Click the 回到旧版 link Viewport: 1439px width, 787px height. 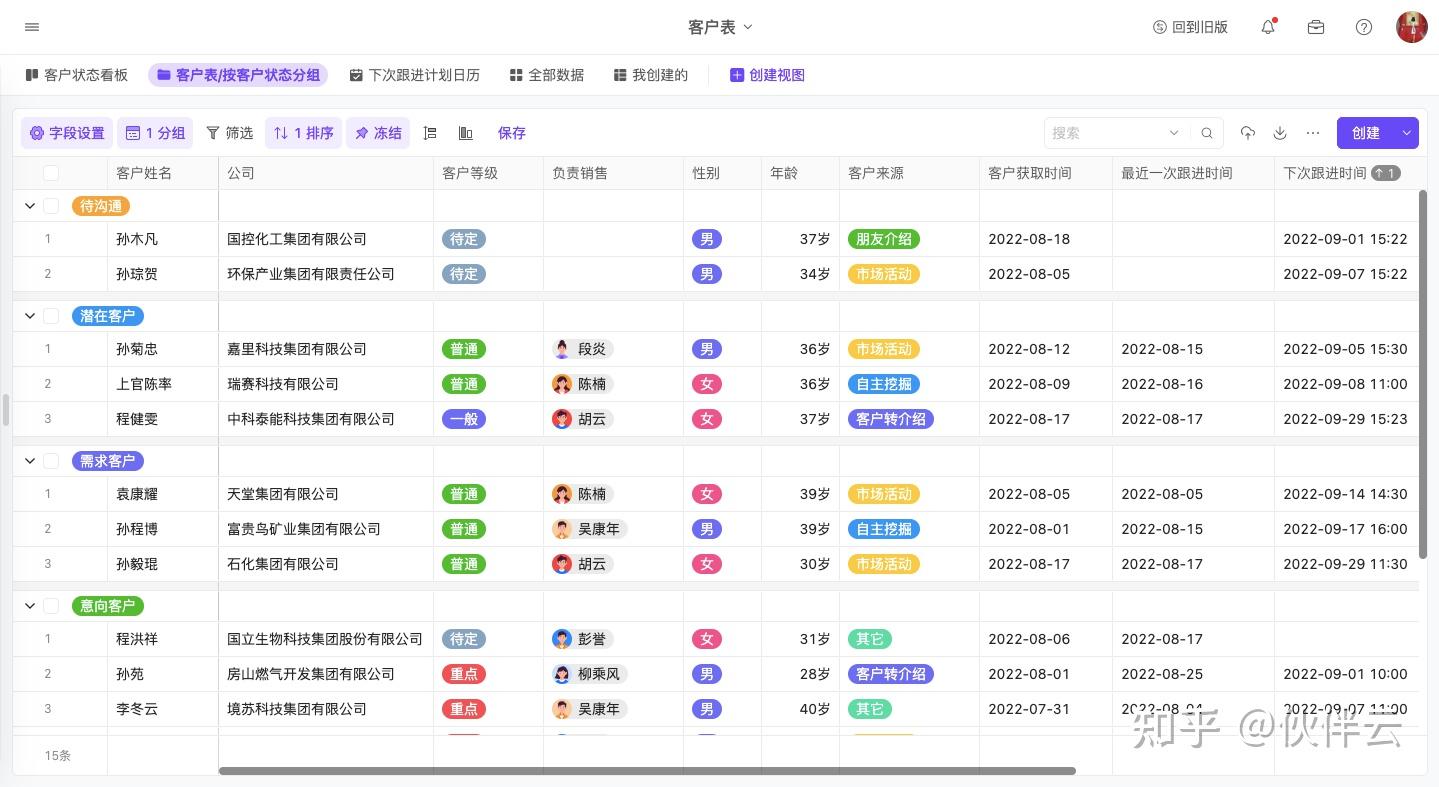[x=1190, y=27]
